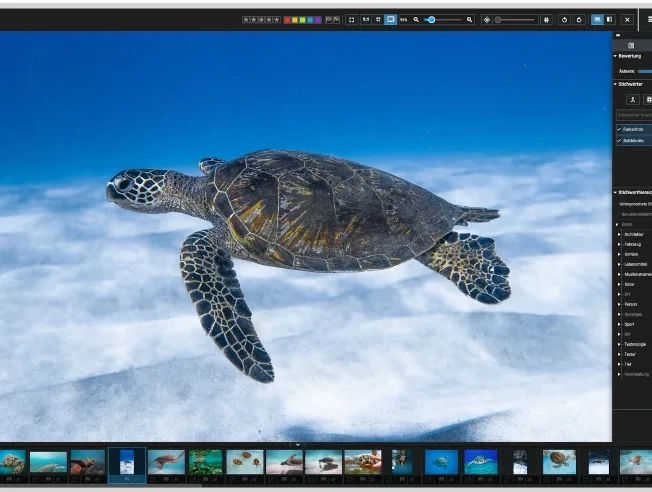Viewport: 652px width, 492px height.
Task: Expand the Natur keyword node
Action: pyautogui.click(x=619, y=284)
